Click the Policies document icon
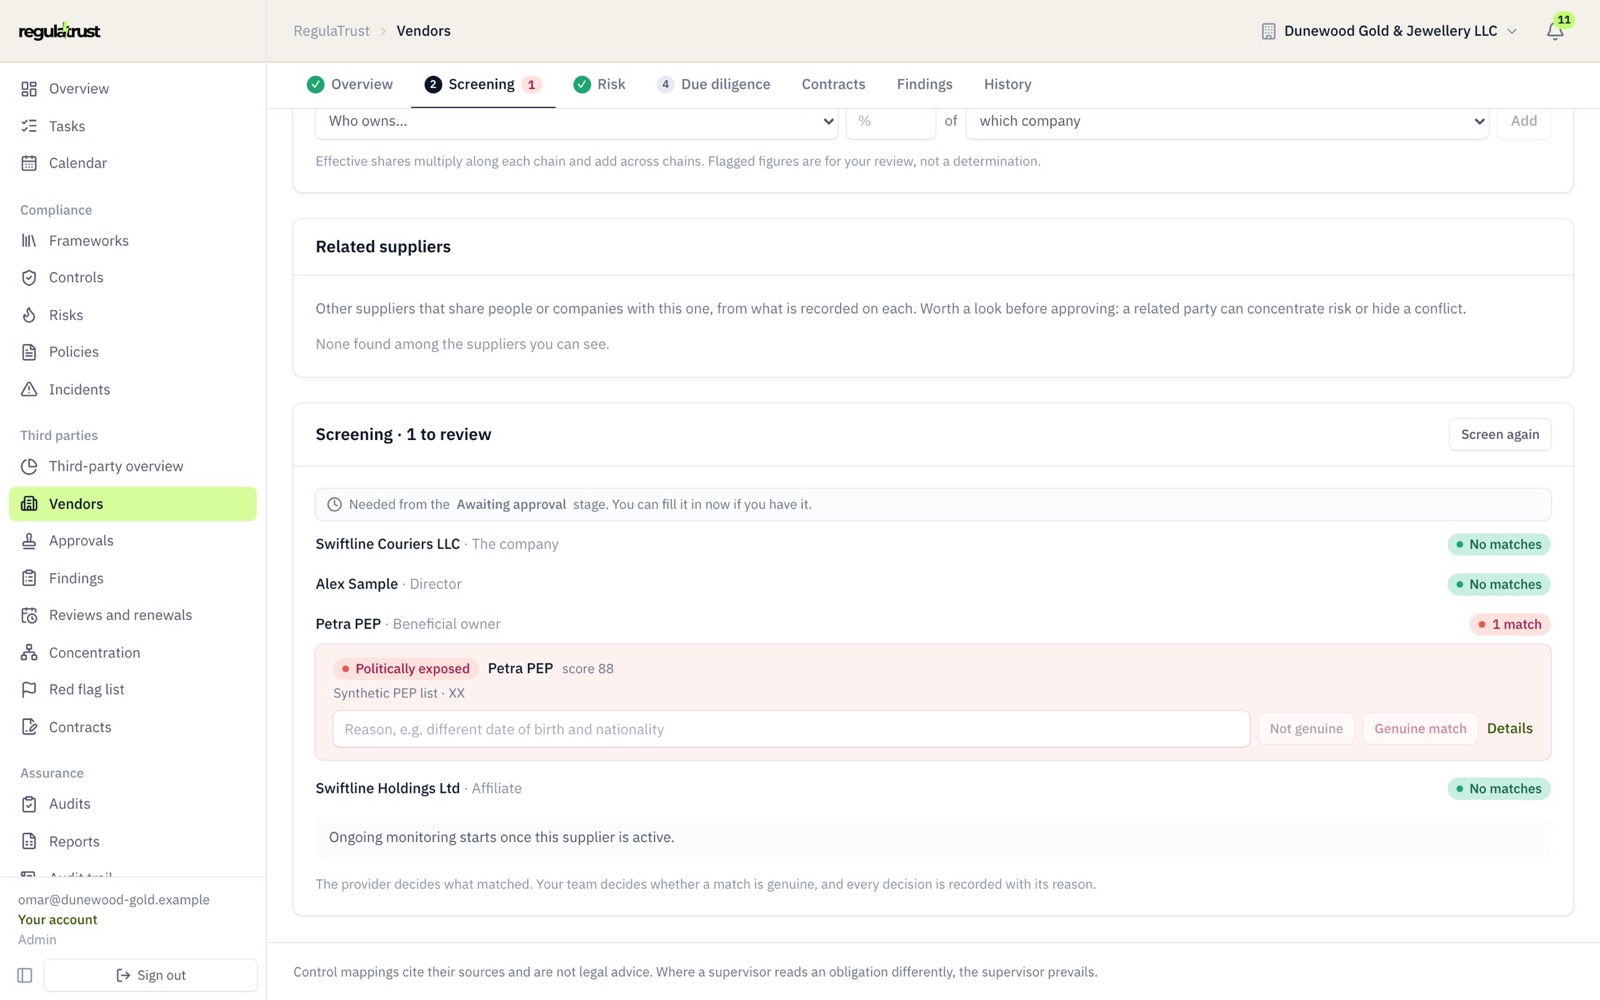The image size is (1600, 1000). click(x=29, y=352)
